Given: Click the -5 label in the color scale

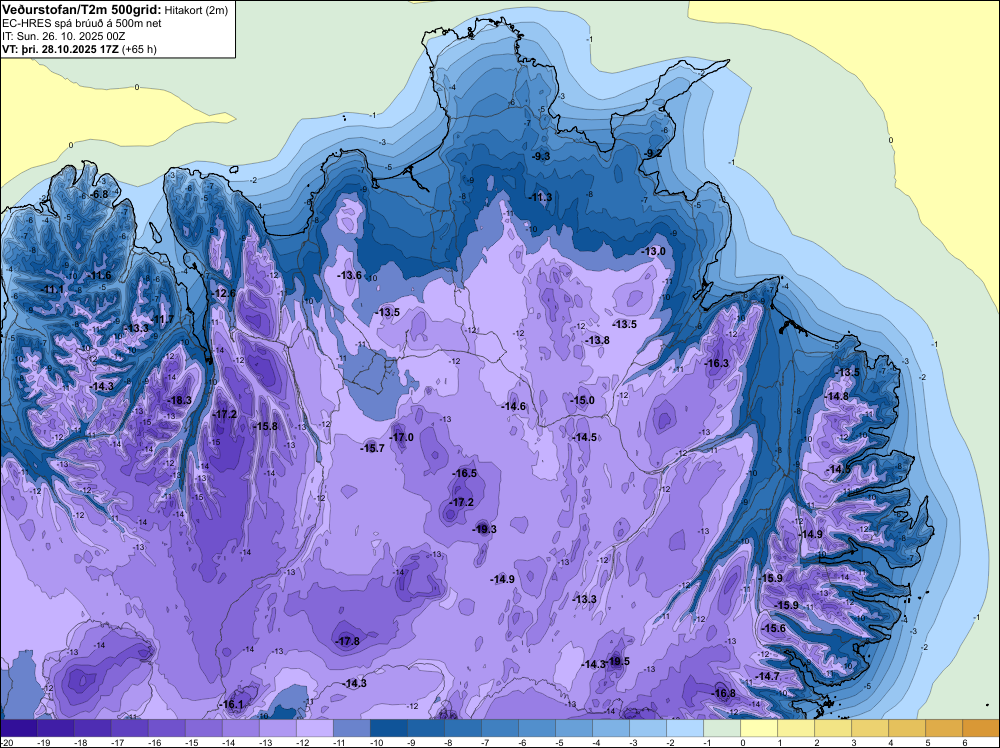Looking at the screenshot, I should tap(561, 742).
